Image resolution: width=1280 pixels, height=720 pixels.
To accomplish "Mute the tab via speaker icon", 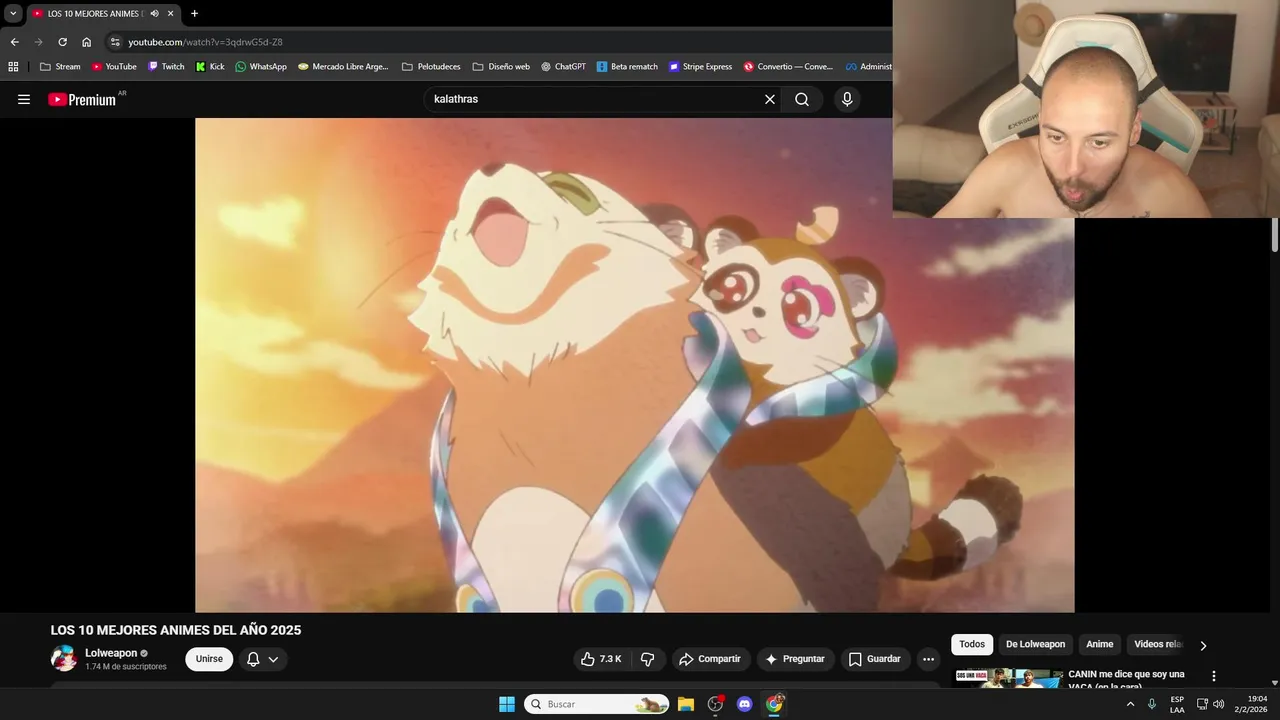I will (154, 13).
